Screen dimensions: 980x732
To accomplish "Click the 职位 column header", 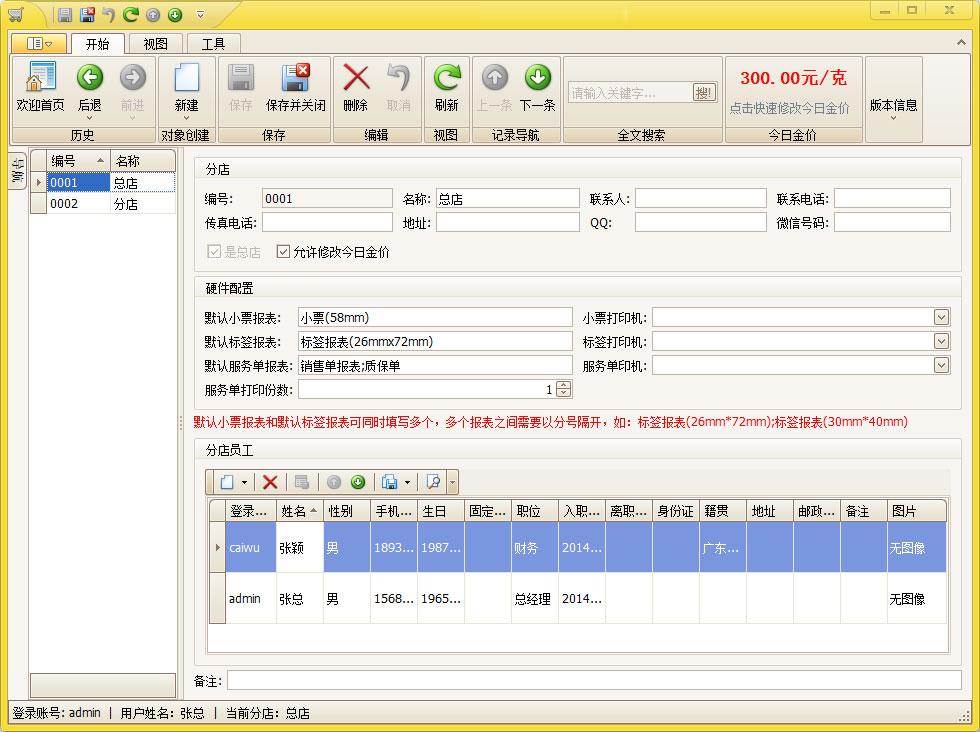I will click(534, 511).
